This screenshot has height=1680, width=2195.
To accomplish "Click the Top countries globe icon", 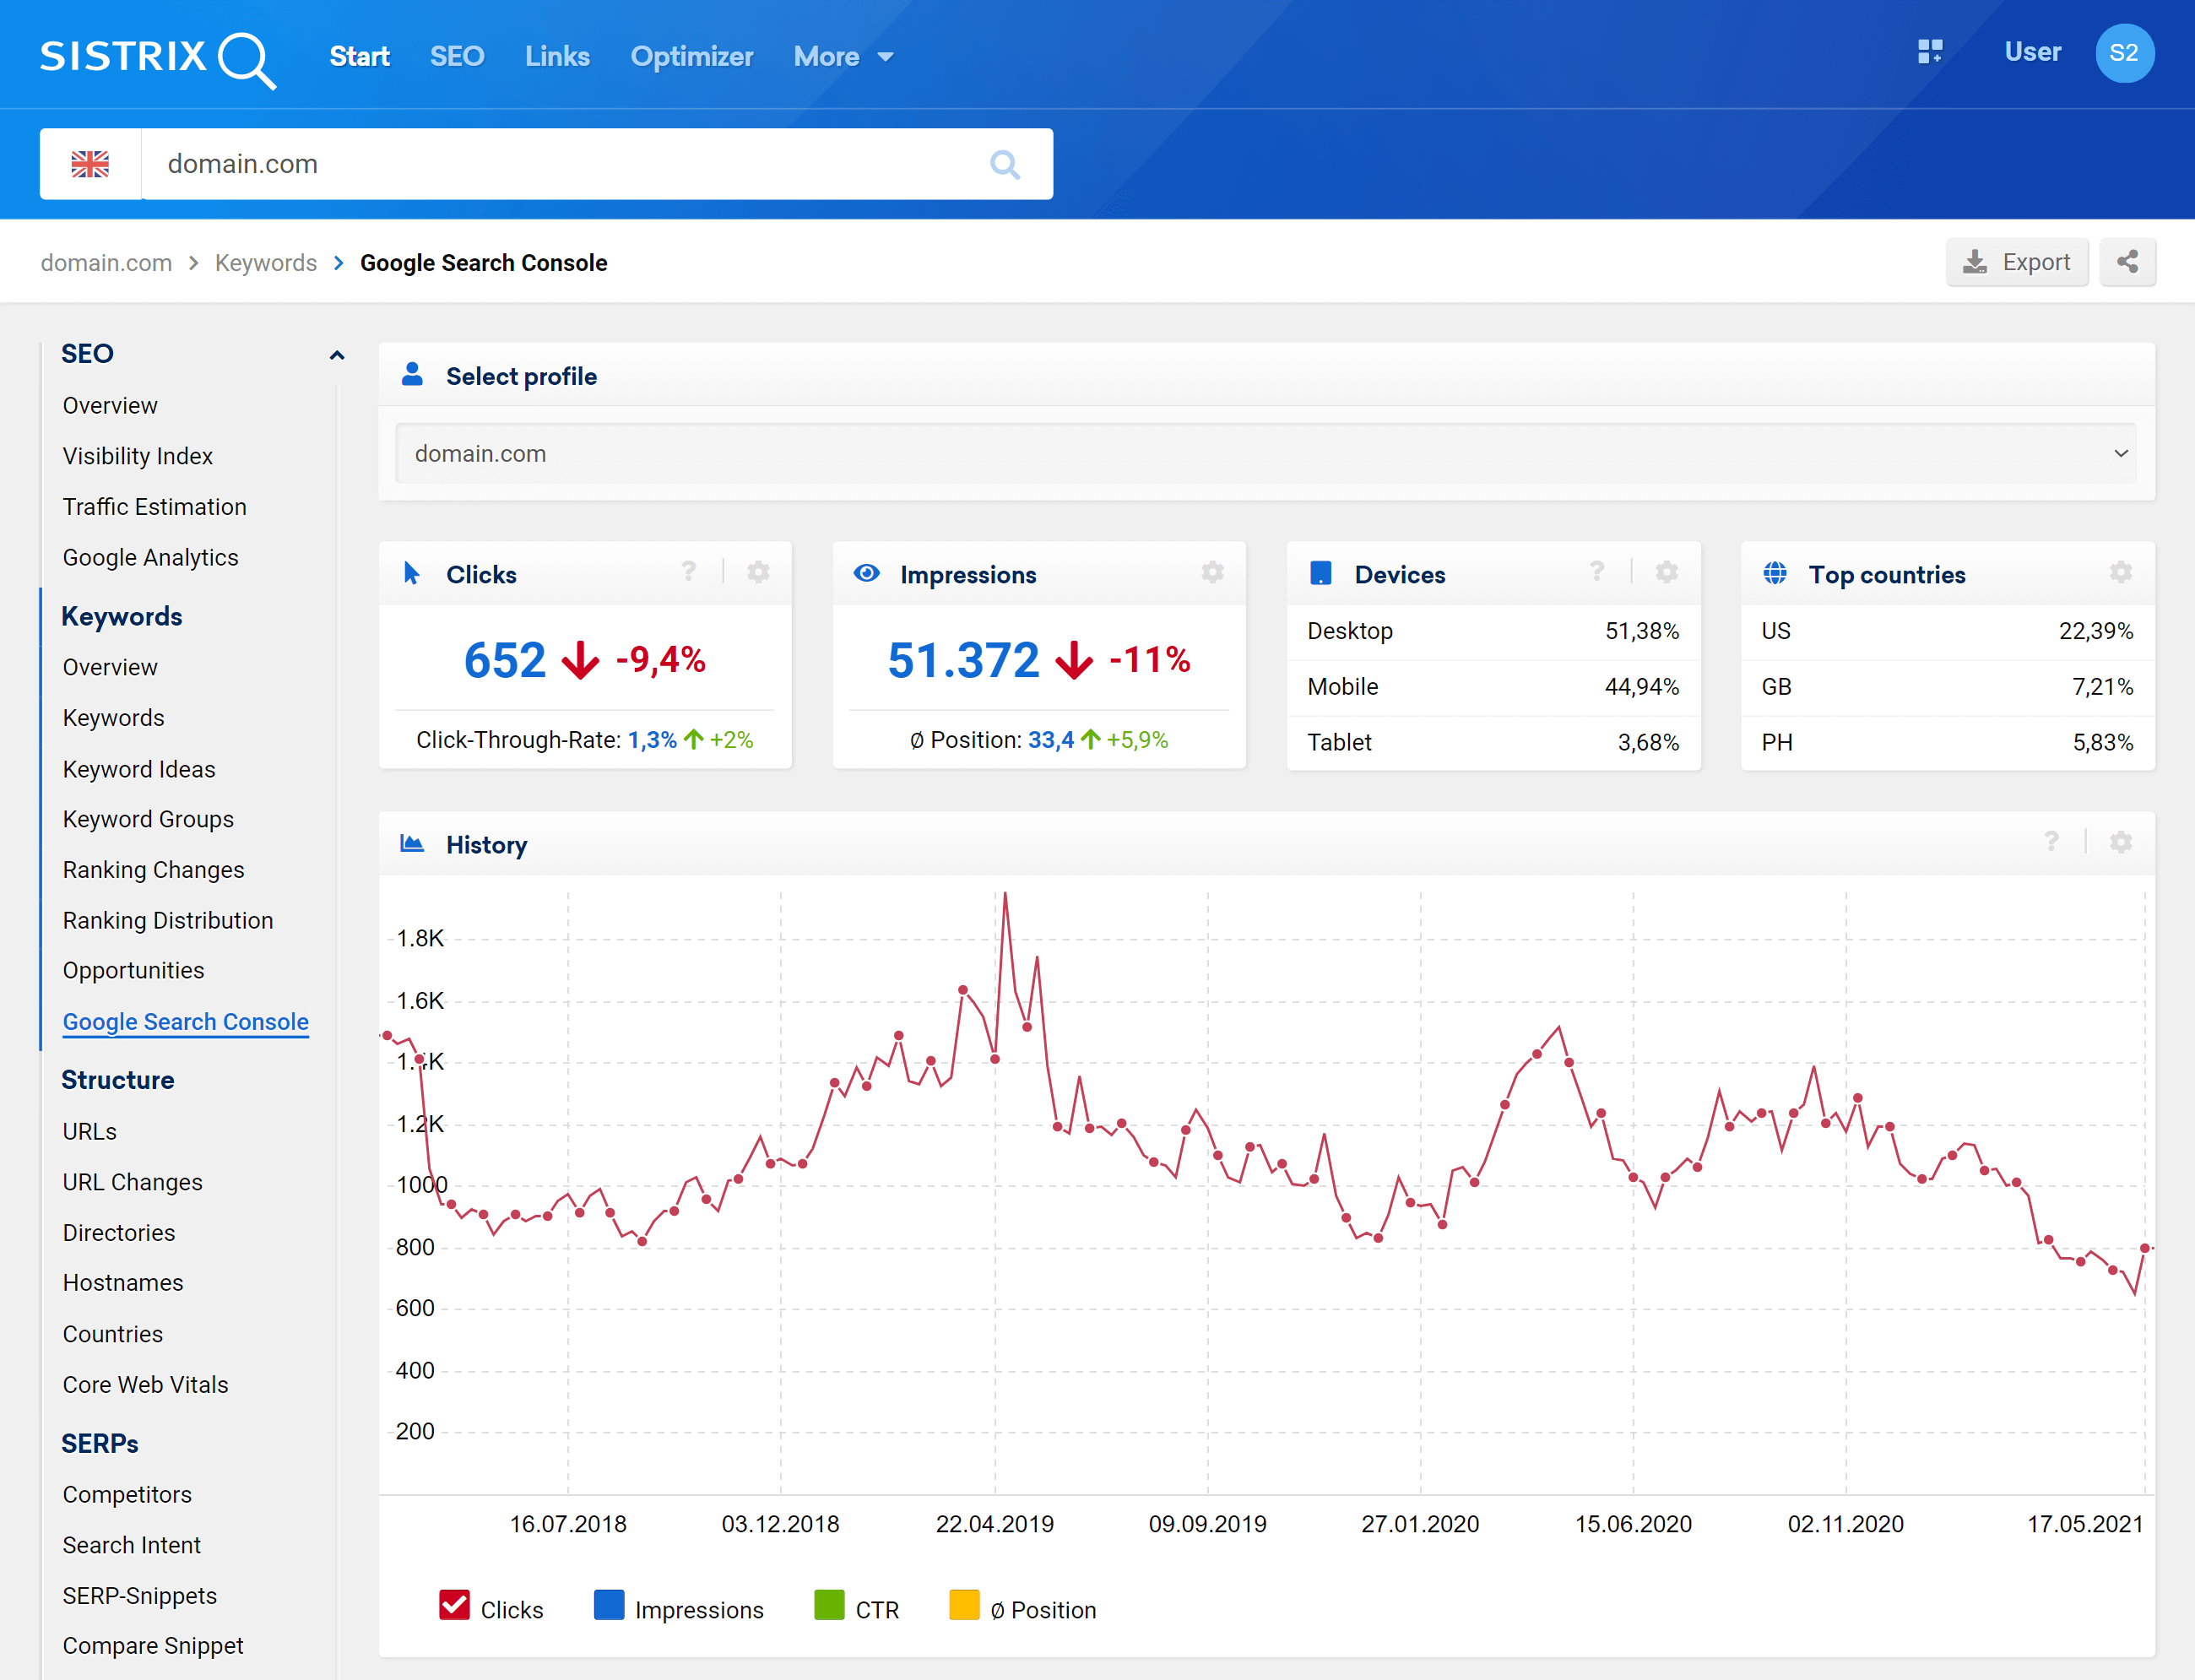I will (x=1775, y=573).
